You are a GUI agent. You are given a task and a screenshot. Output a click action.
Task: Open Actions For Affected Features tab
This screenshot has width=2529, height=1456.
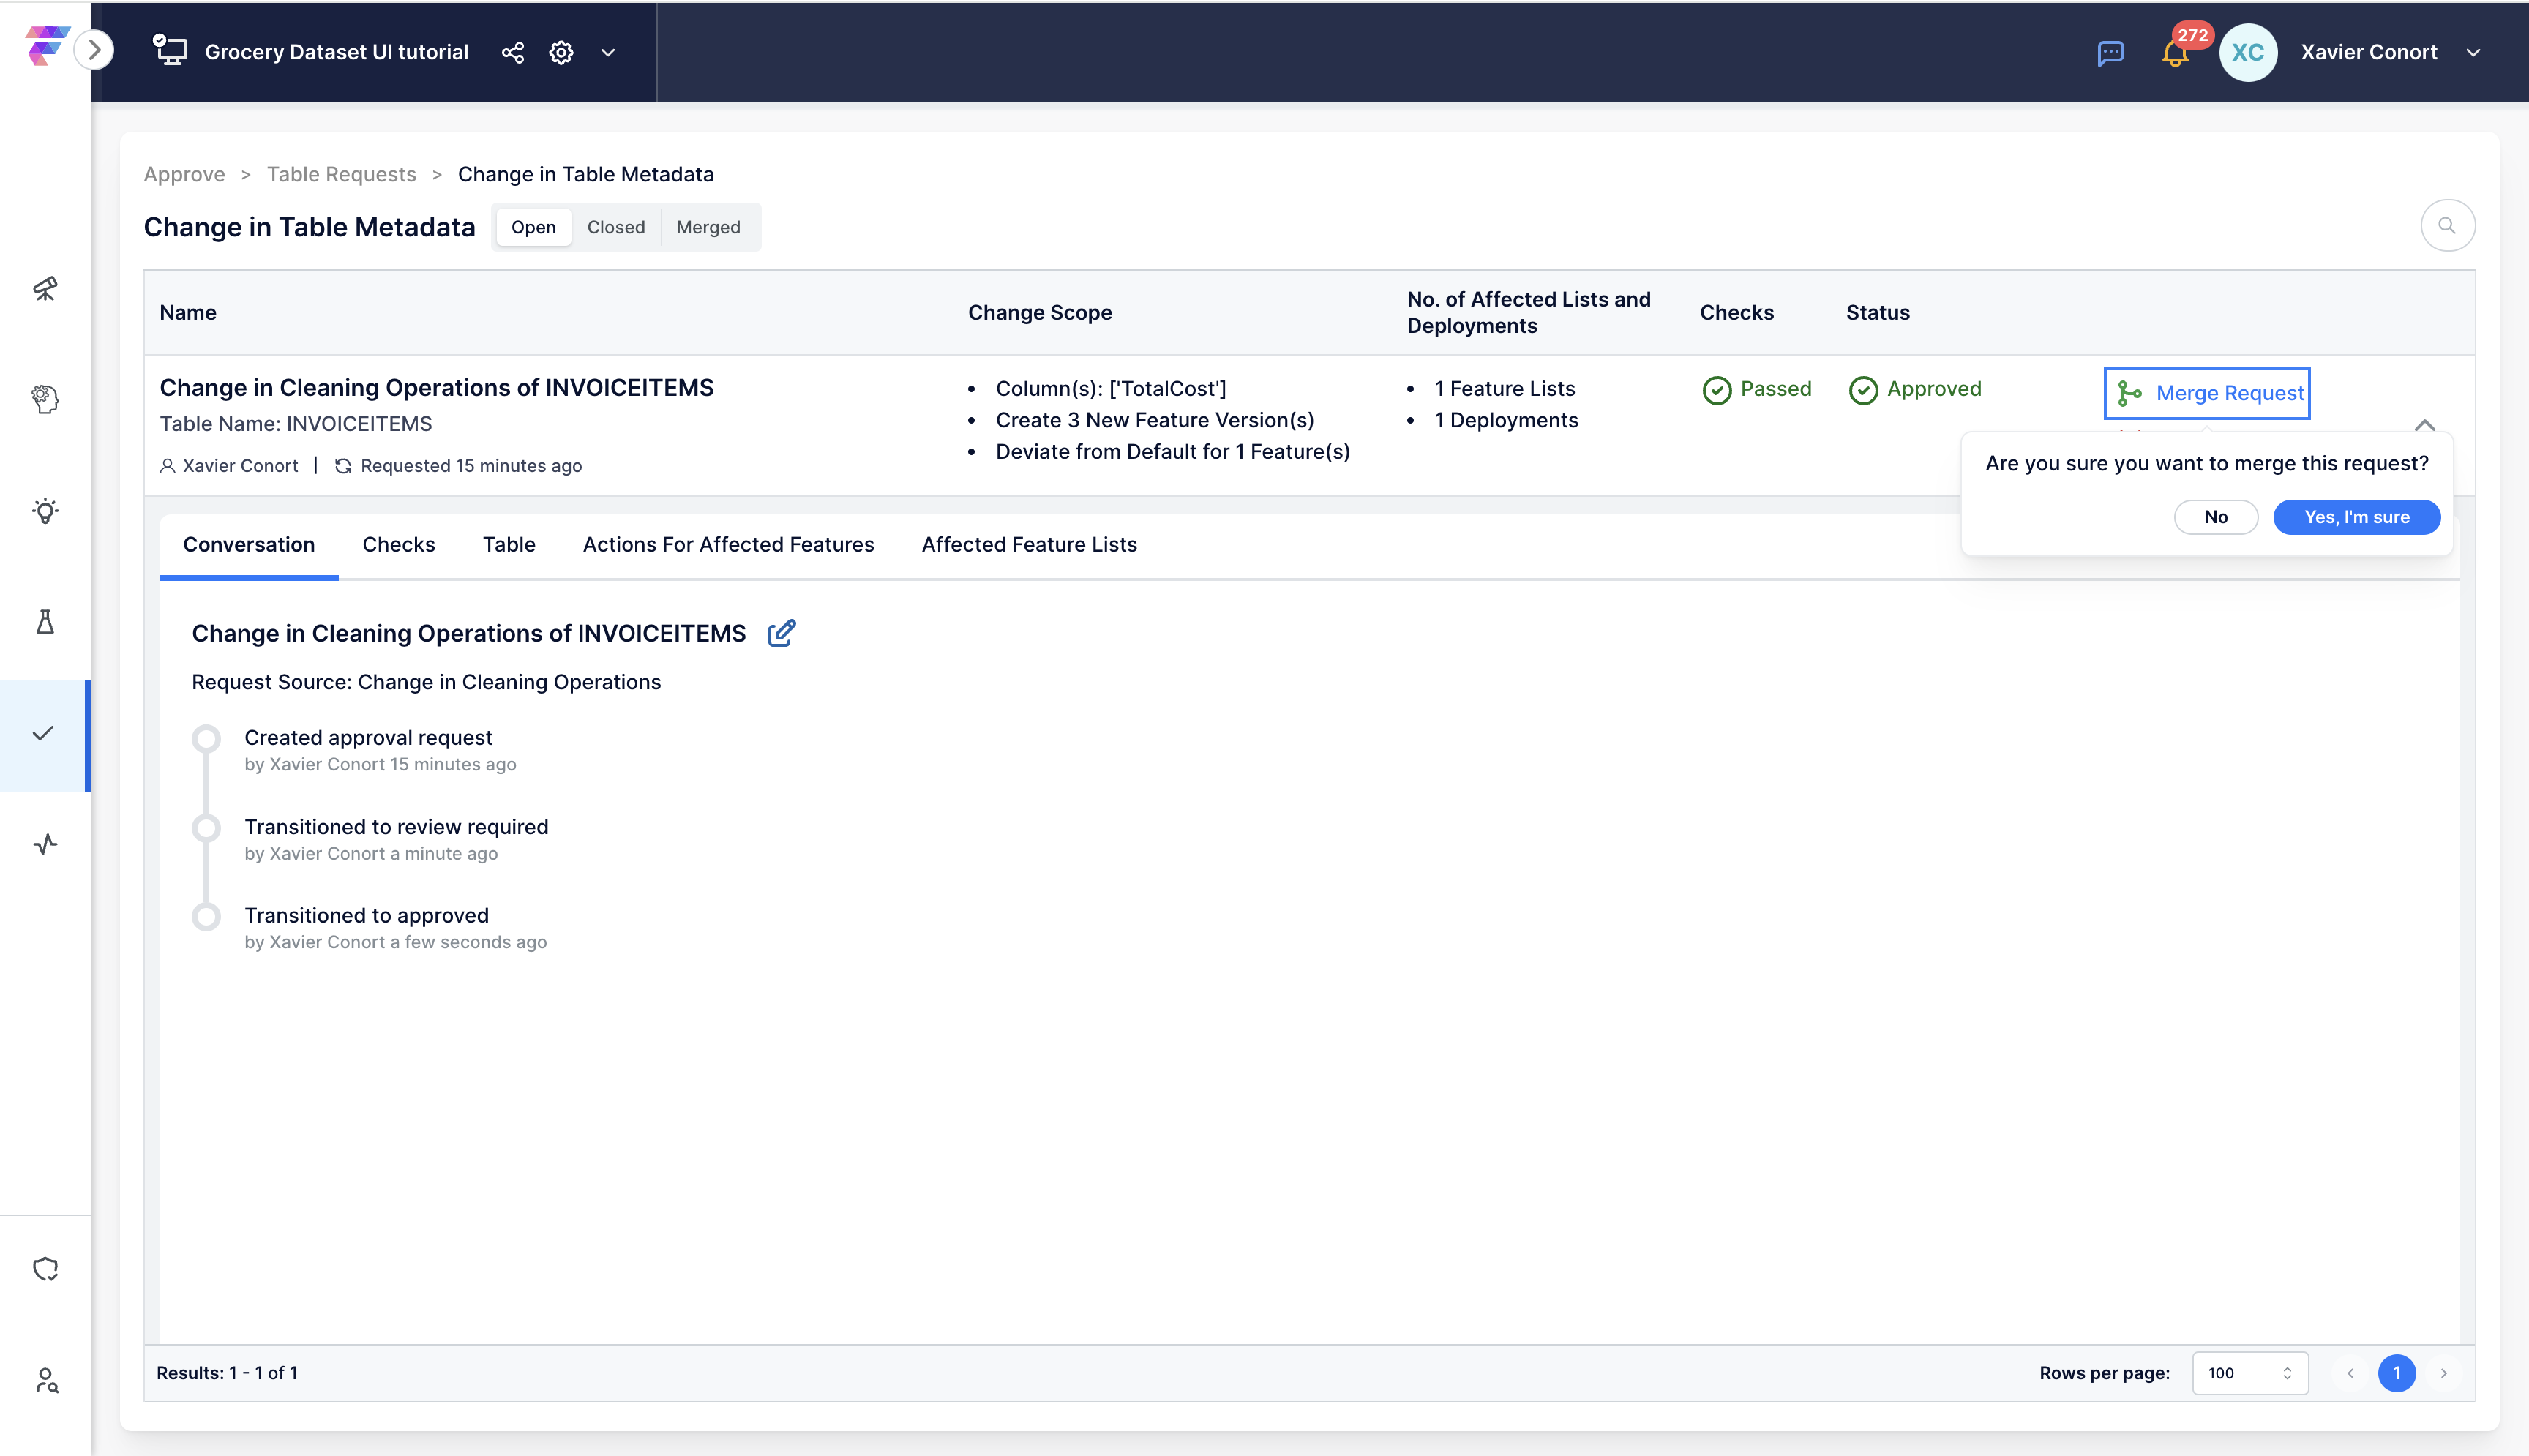[x=728, y=545]
